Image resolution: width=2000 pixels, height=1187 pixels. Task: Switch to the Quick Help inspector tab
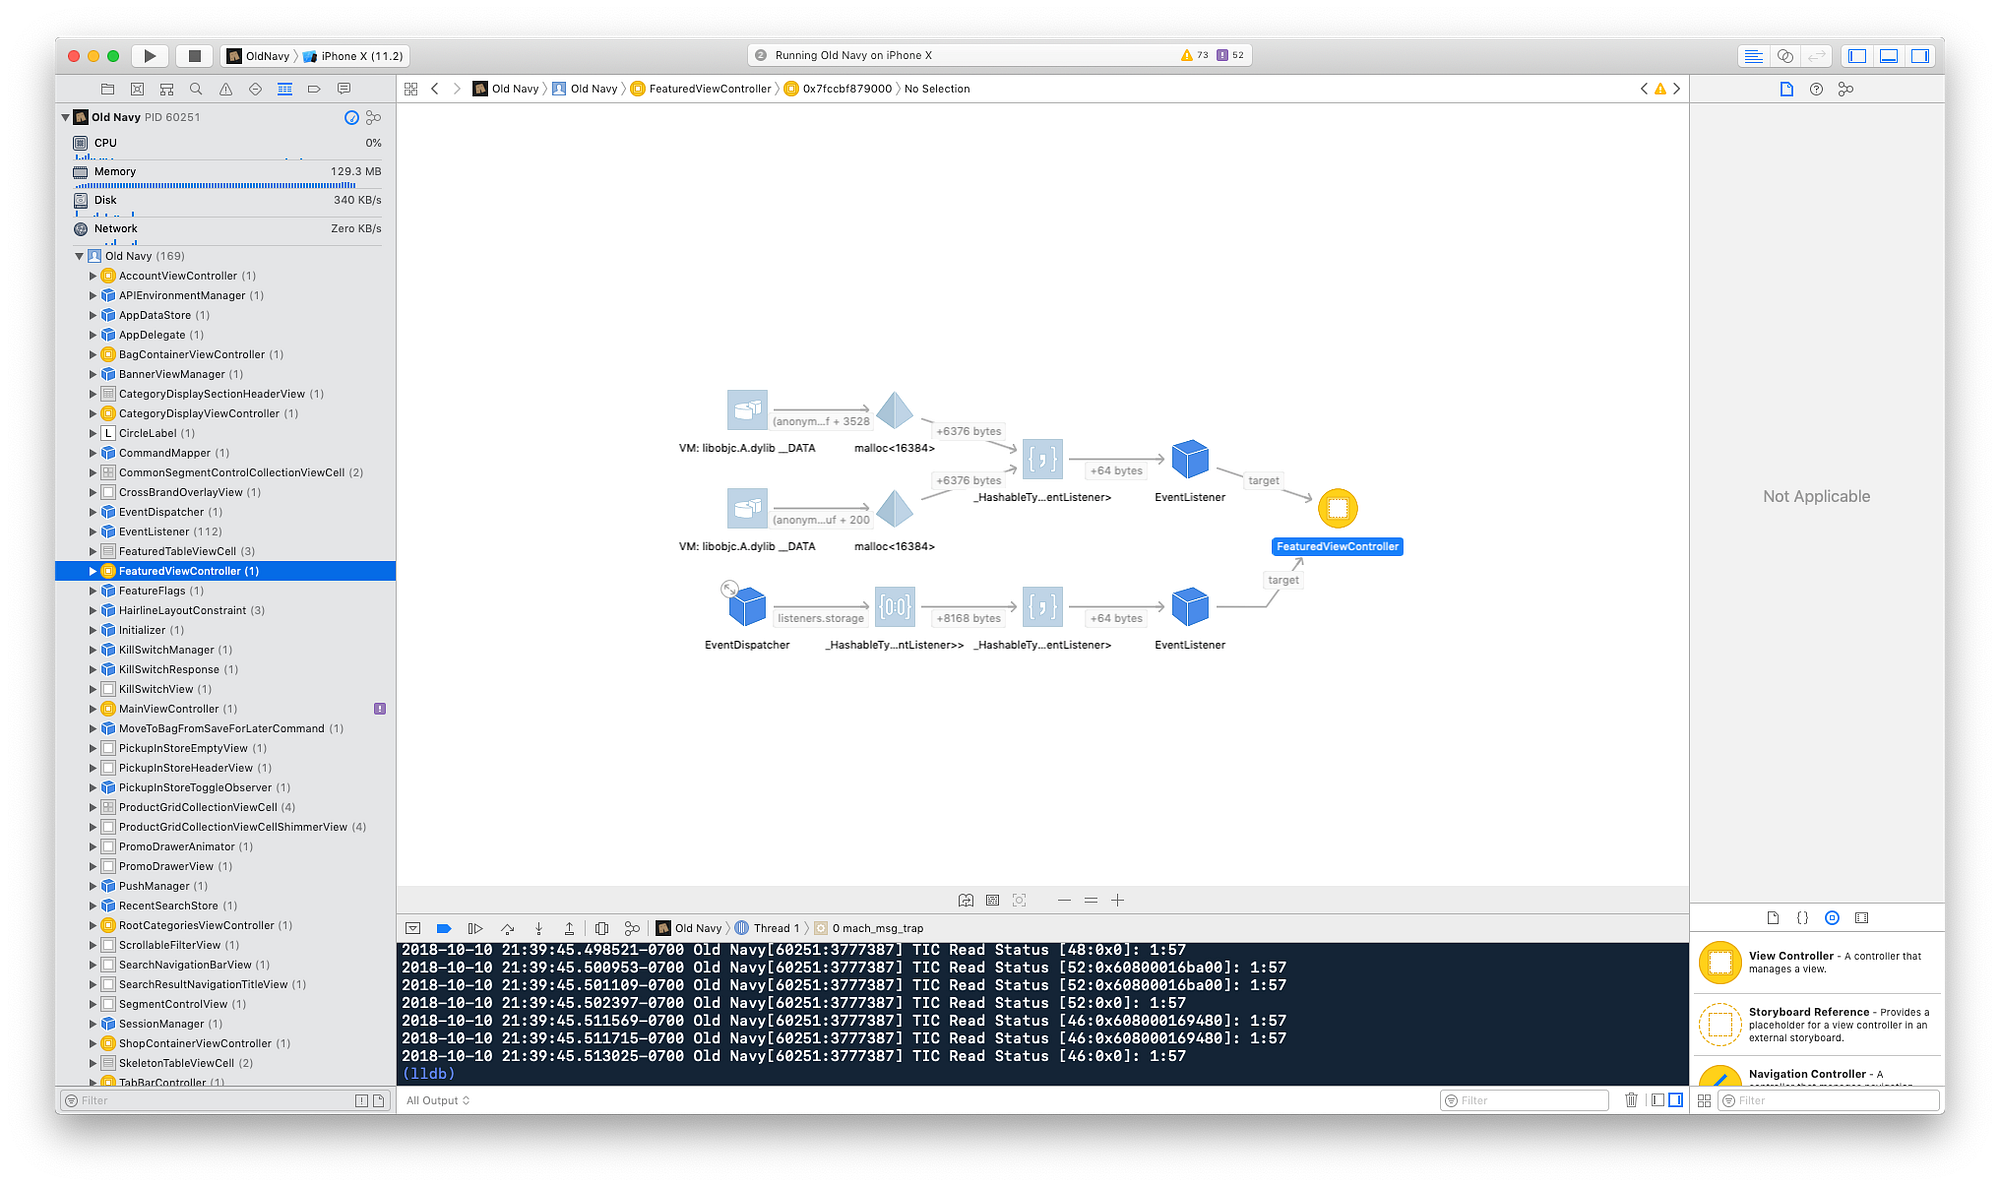(1816, 89)
